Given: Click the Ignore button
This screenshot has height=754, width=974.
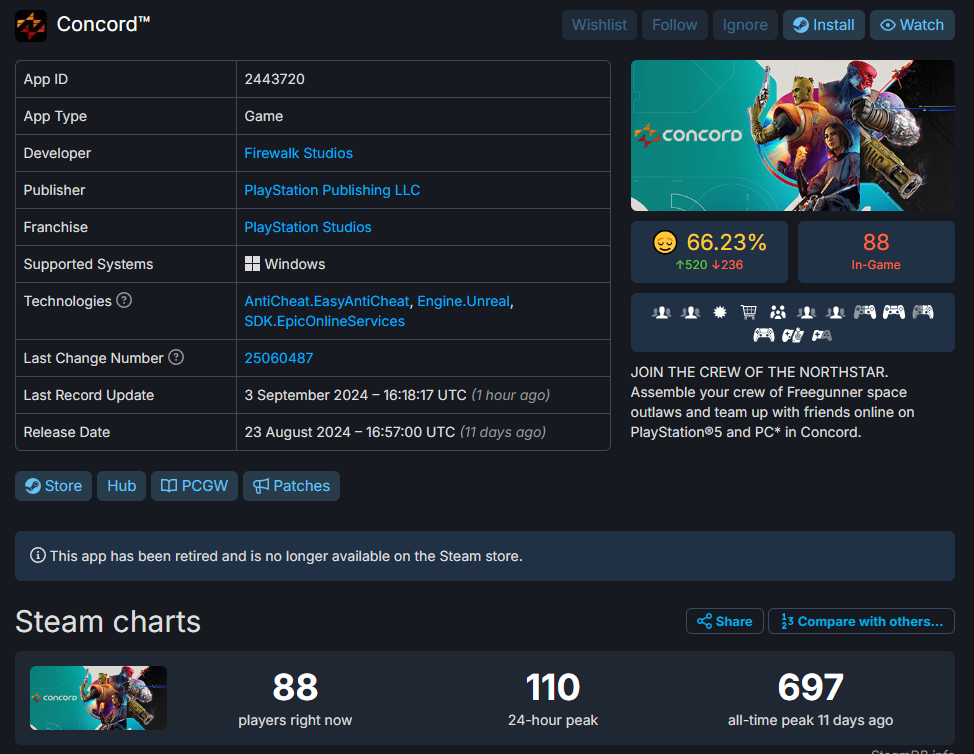Looking at the screenshot, I should (745, 25).
